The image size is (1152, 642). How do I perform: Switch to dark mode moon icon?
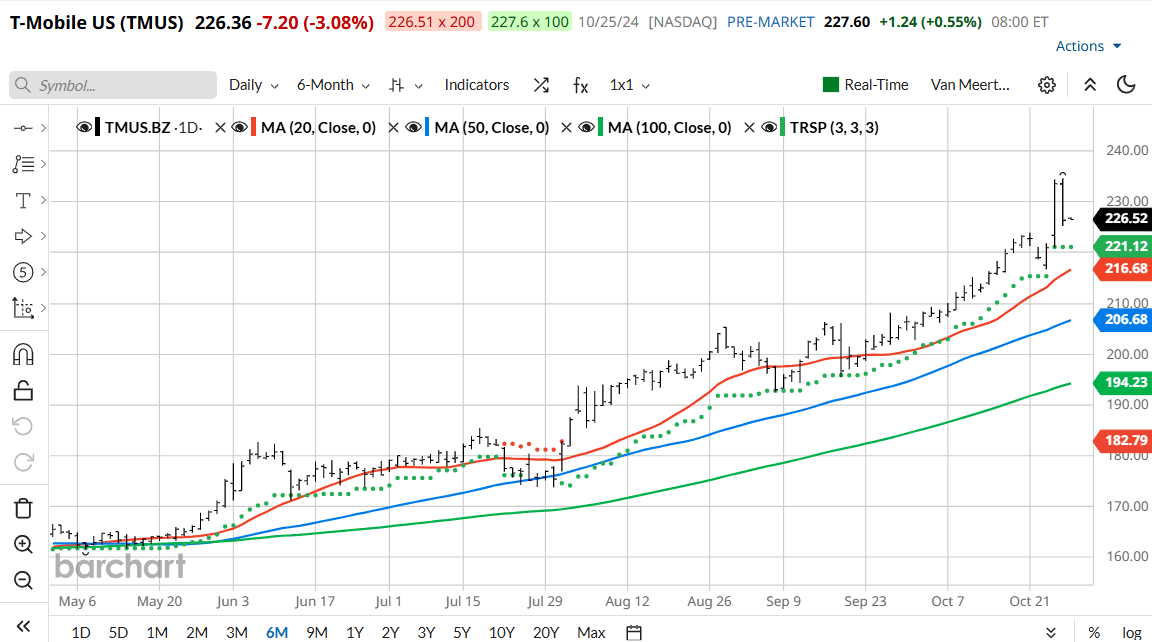pos(1127,85)
